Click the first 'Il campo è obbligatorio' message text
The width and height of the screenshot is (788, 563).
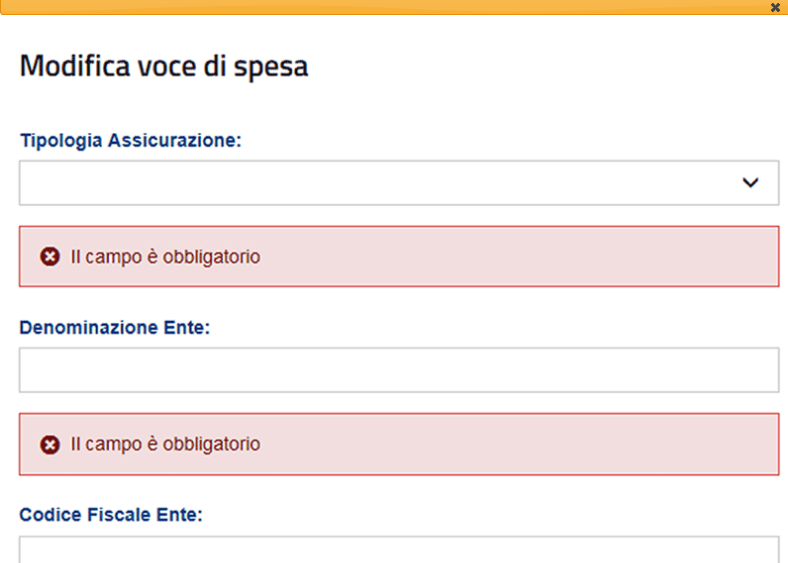click(165, 257)
